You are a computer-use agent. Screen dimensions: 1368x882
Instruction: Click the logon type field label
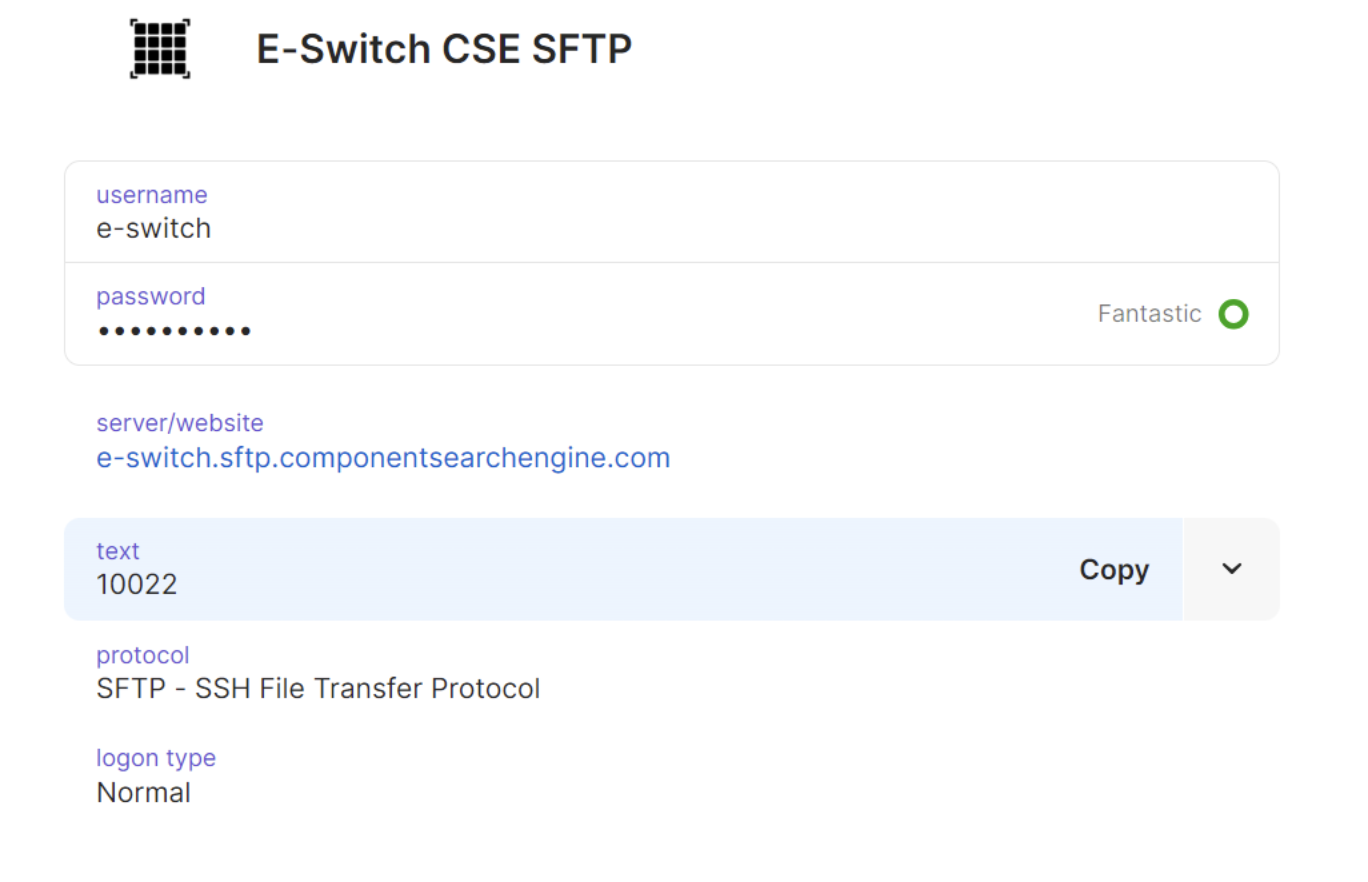coord(155,758)
